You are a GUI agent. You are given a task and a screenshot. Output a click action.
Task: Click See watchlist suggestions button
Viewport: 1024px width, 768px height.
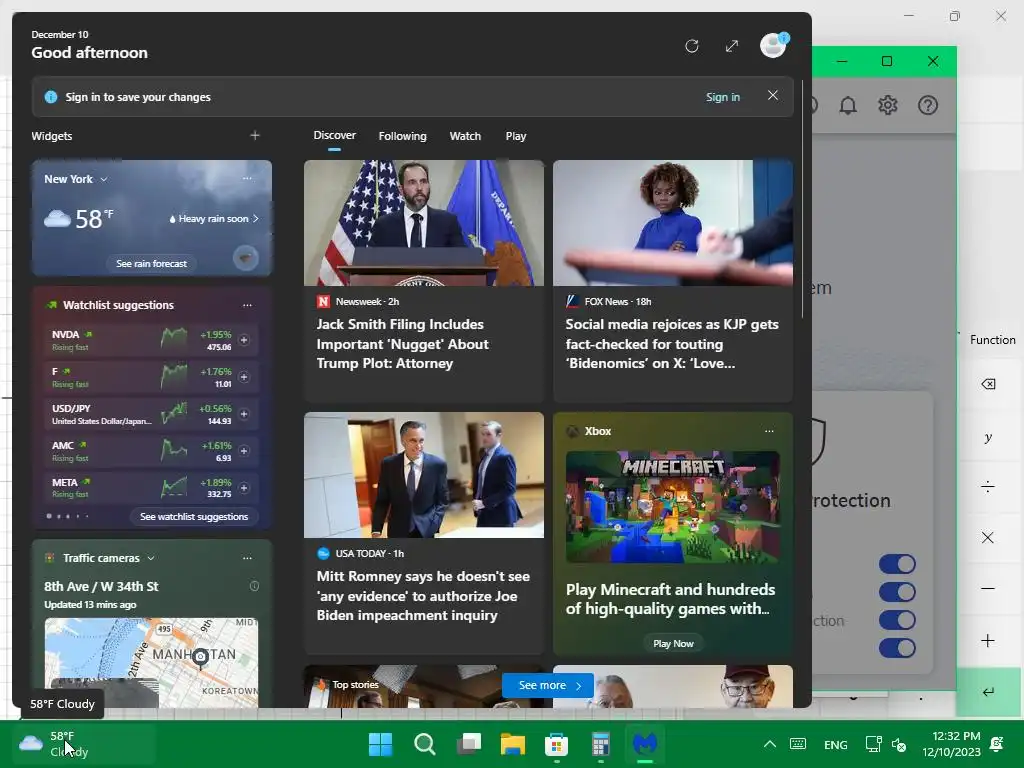point(194,517)
